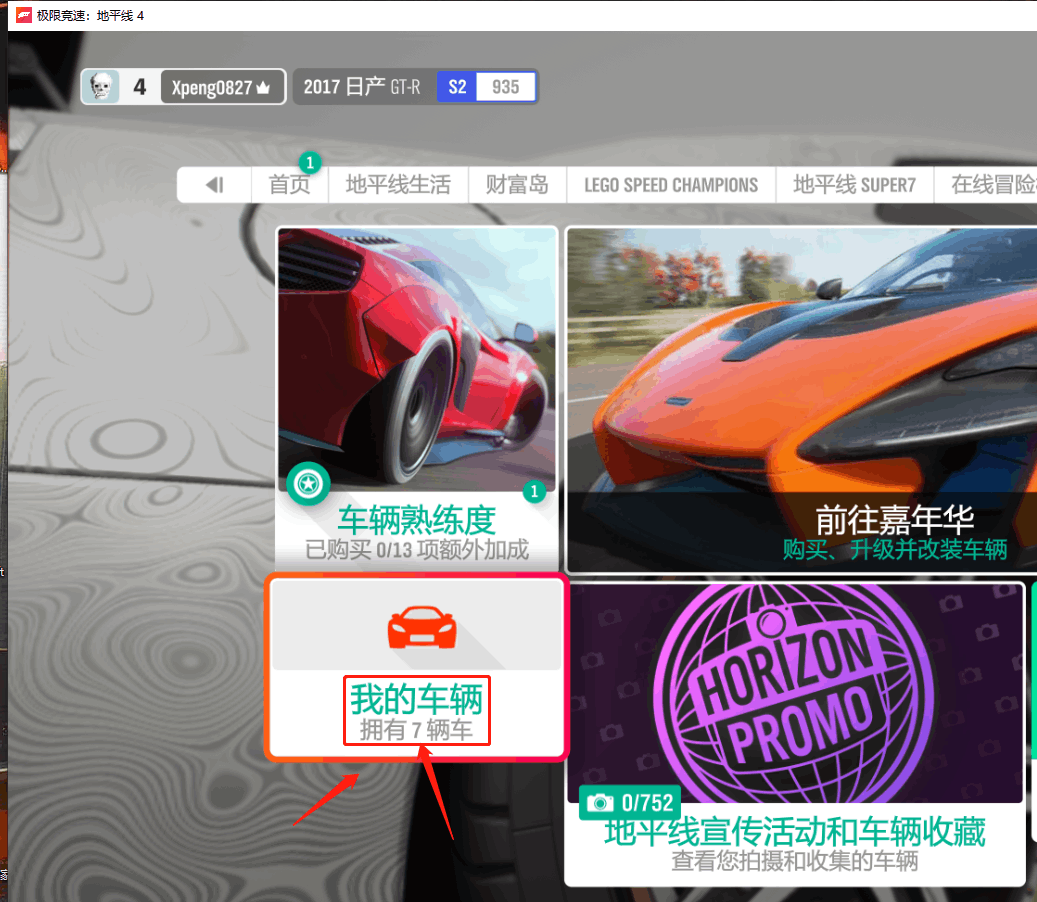Click the number 1 badge on the 车辆熟练度 tile
Viewport: 1037px width, 902px height.
point(534,491)
